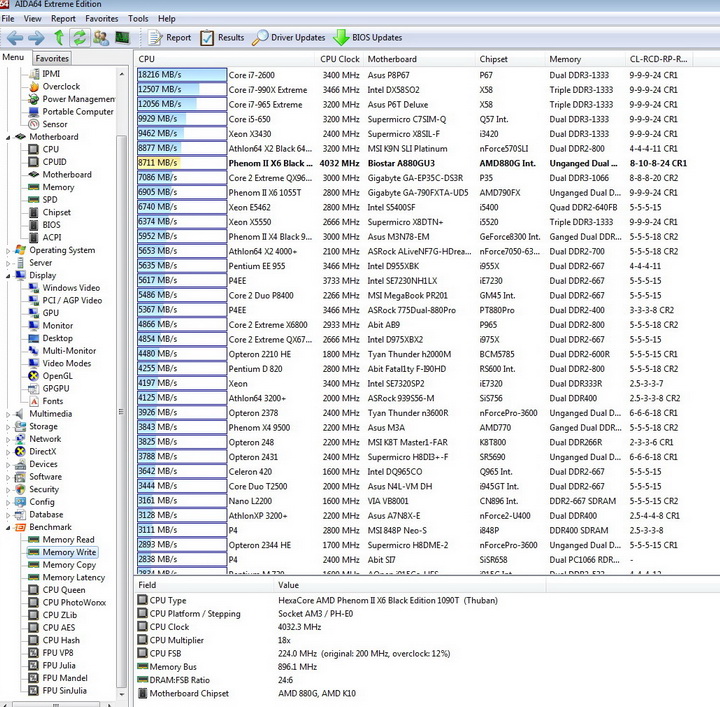This screenshot has height=707, width=720.
Task: Switch to the Favorites tab
Action: [52, 58]
